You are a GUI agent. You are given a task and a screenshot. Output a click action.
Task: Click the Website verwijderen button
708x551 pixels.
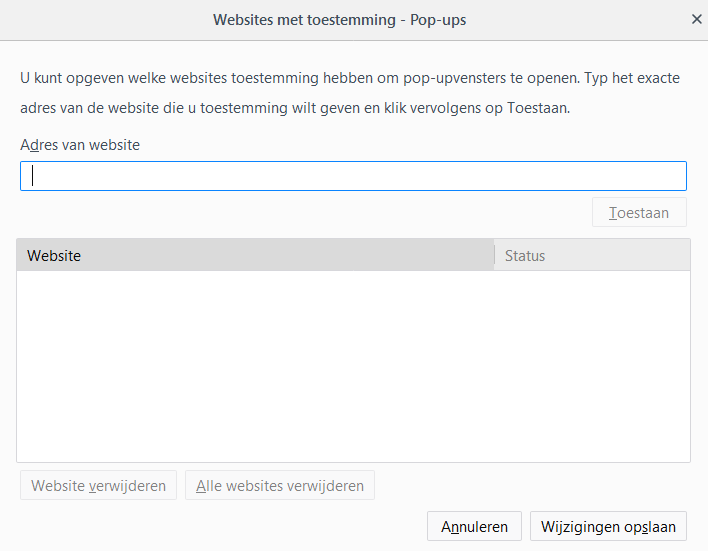98,486
